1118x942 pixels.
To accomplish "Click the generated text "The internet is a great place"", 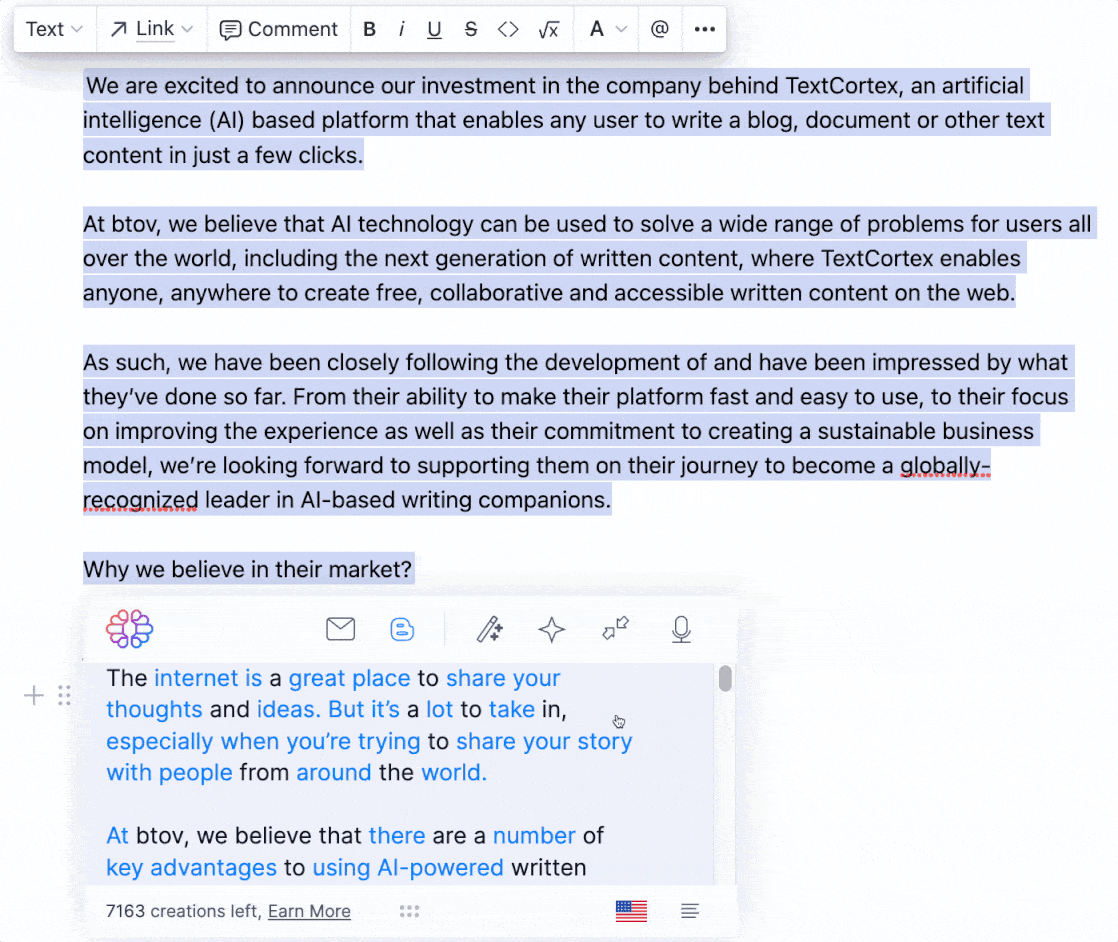I will (x=258, y=677).
